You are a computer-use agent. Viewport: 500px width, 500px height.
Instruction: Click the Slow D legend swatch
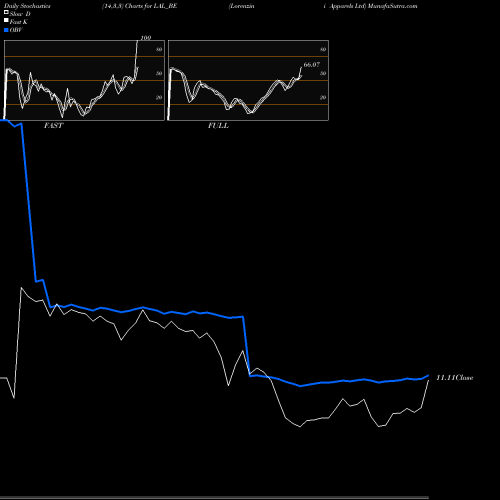coord(6,12)
